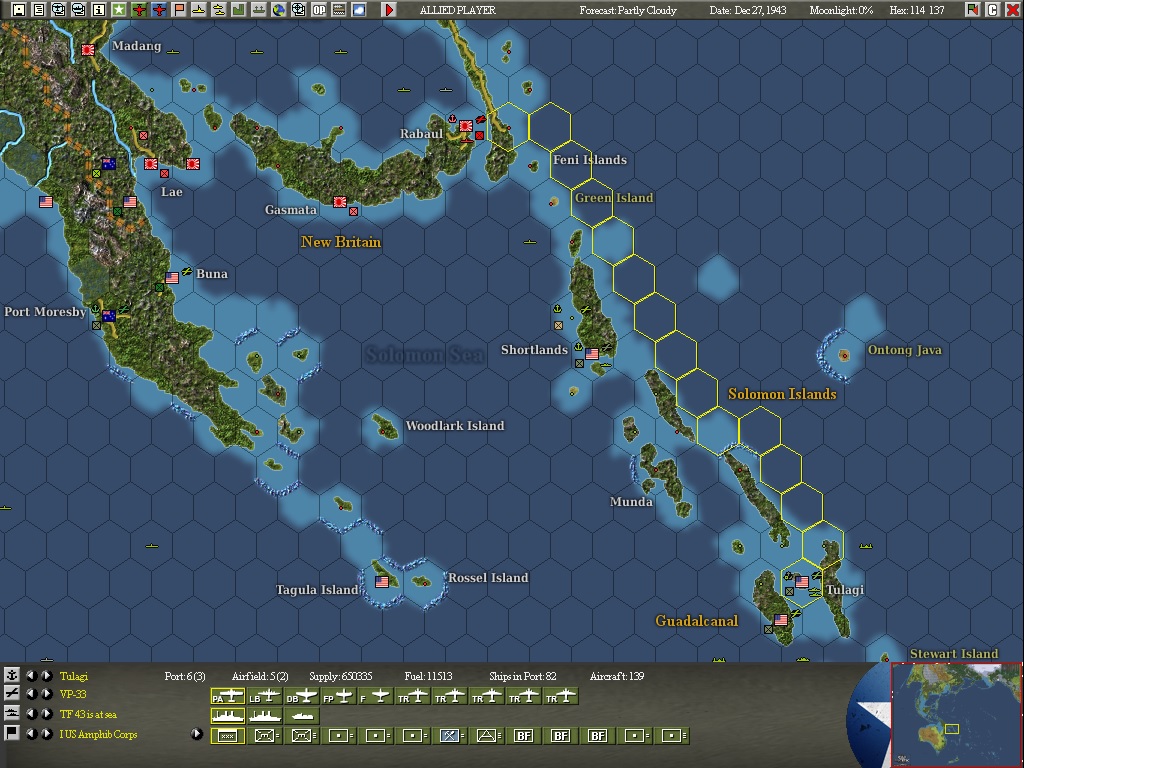Screen dimensions: 1152x768
Task: Click the world minimap thumbnail
Action: coord(956,714)
